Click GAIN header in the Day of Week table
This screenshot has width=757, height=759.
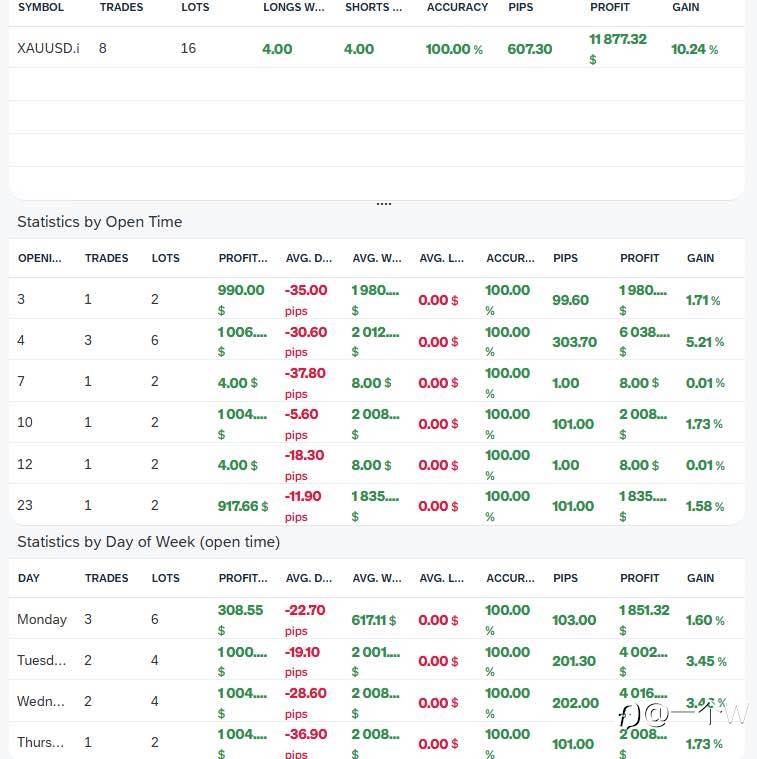pos(700,578)
